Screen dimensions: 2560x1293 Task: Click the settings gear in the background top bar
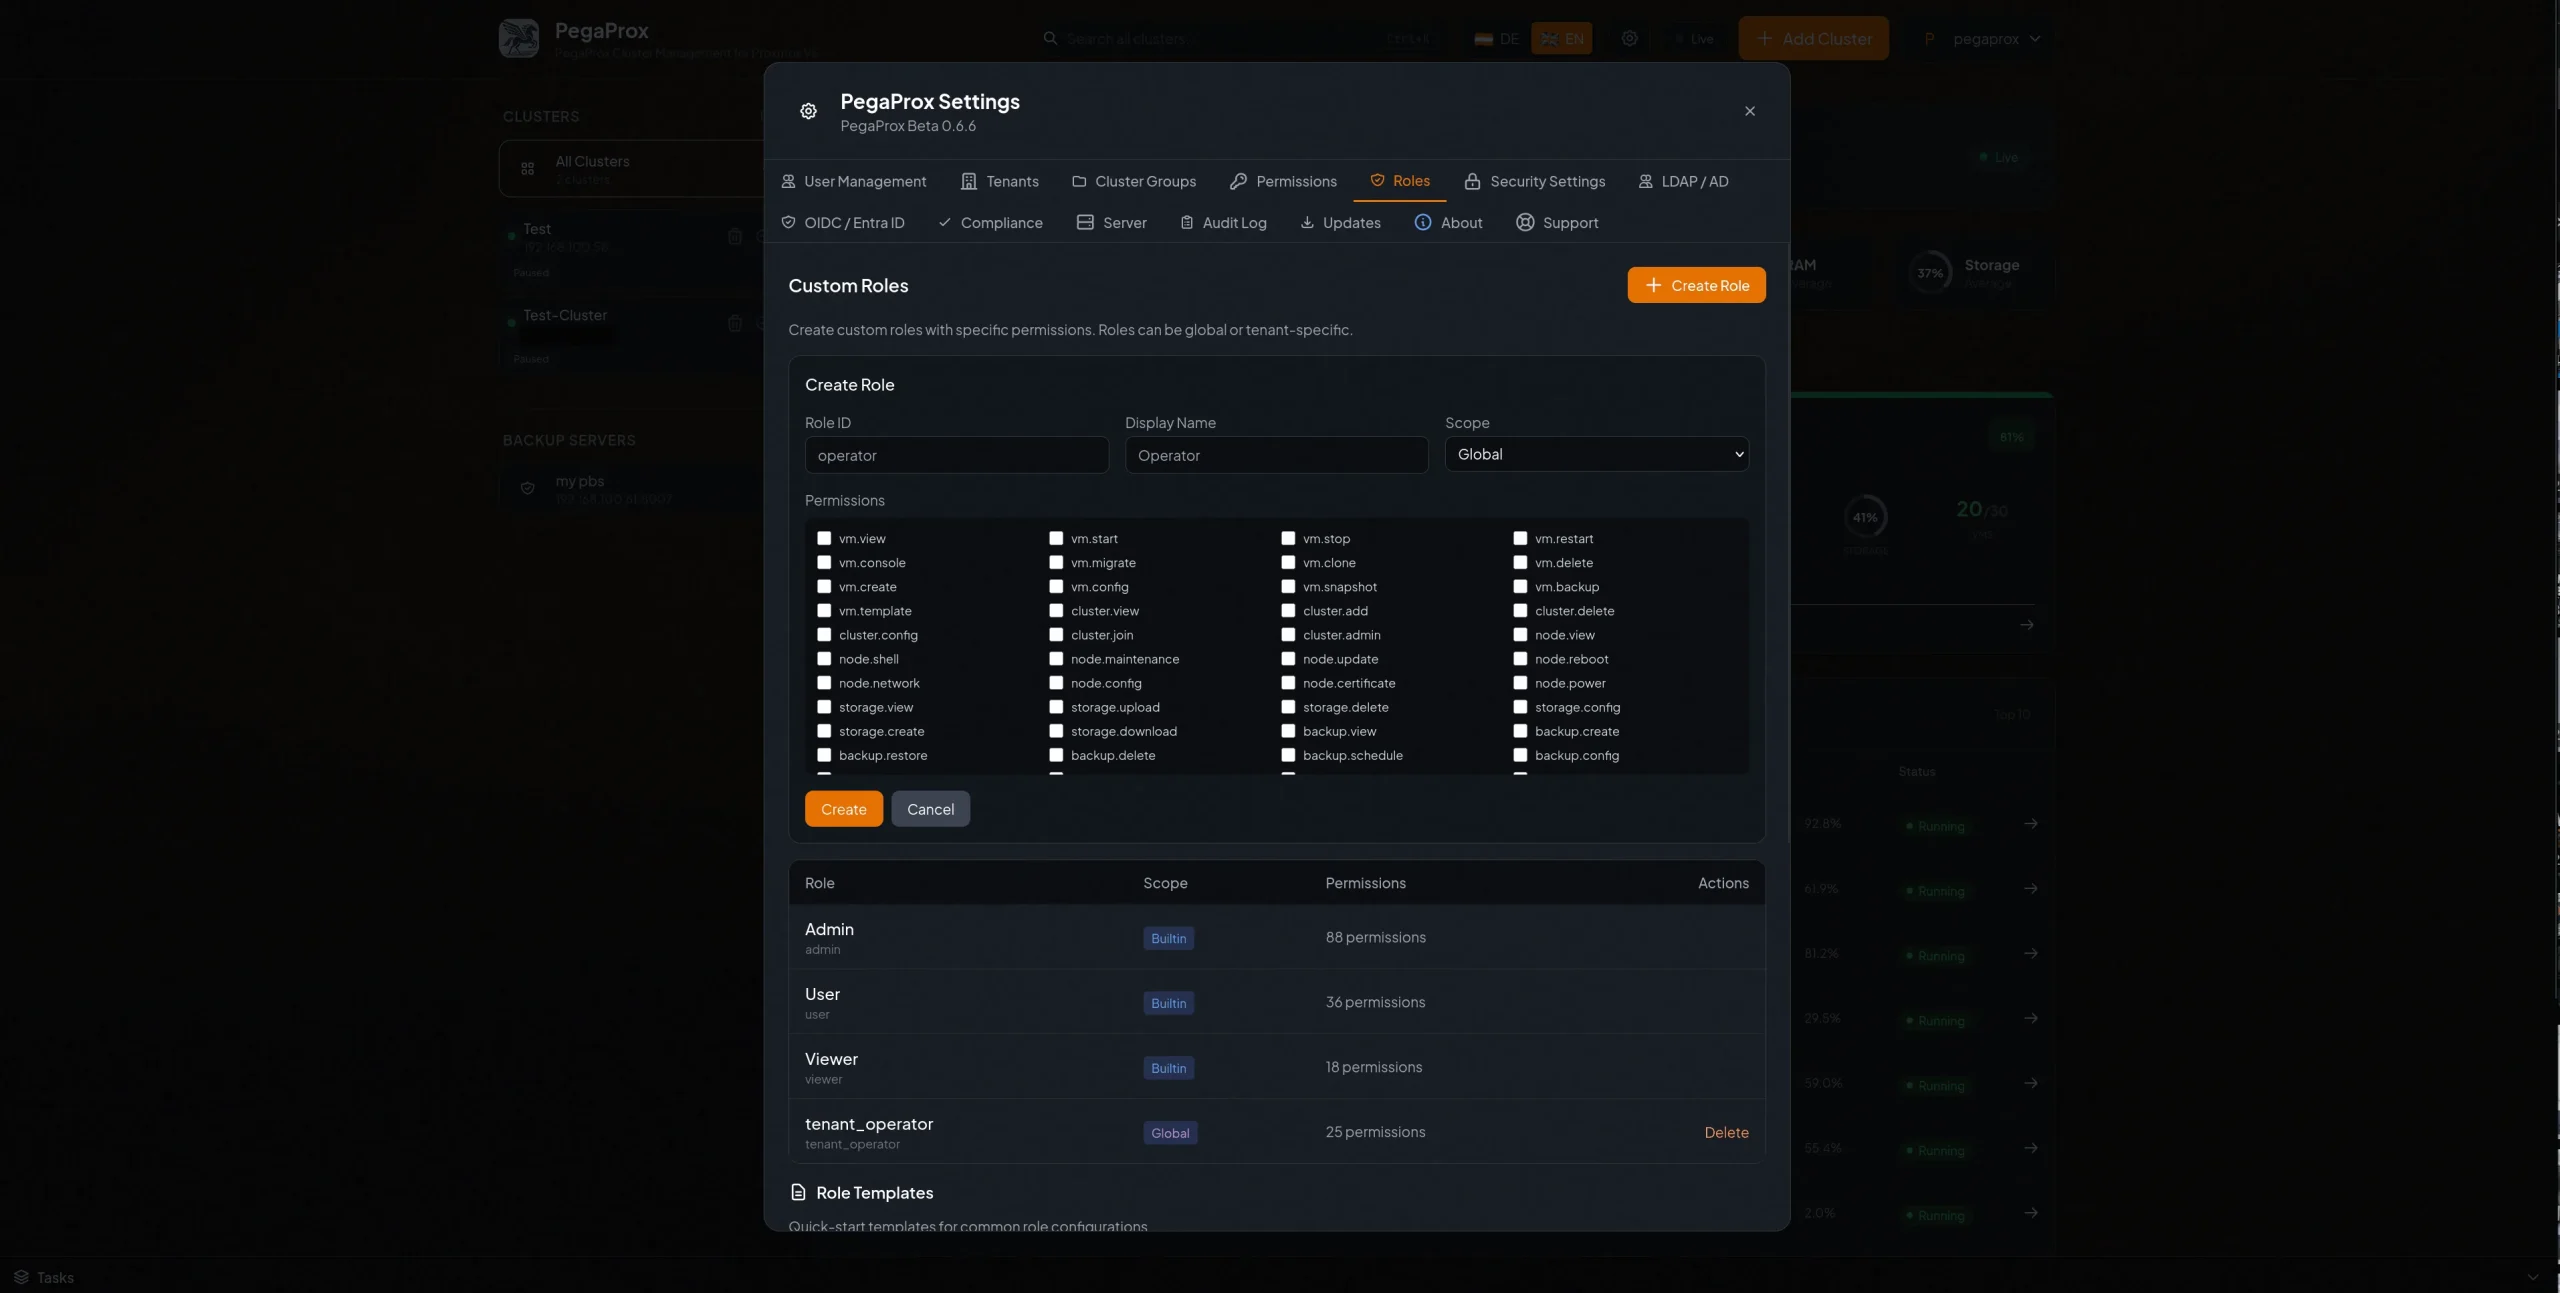coord(1629,38)
